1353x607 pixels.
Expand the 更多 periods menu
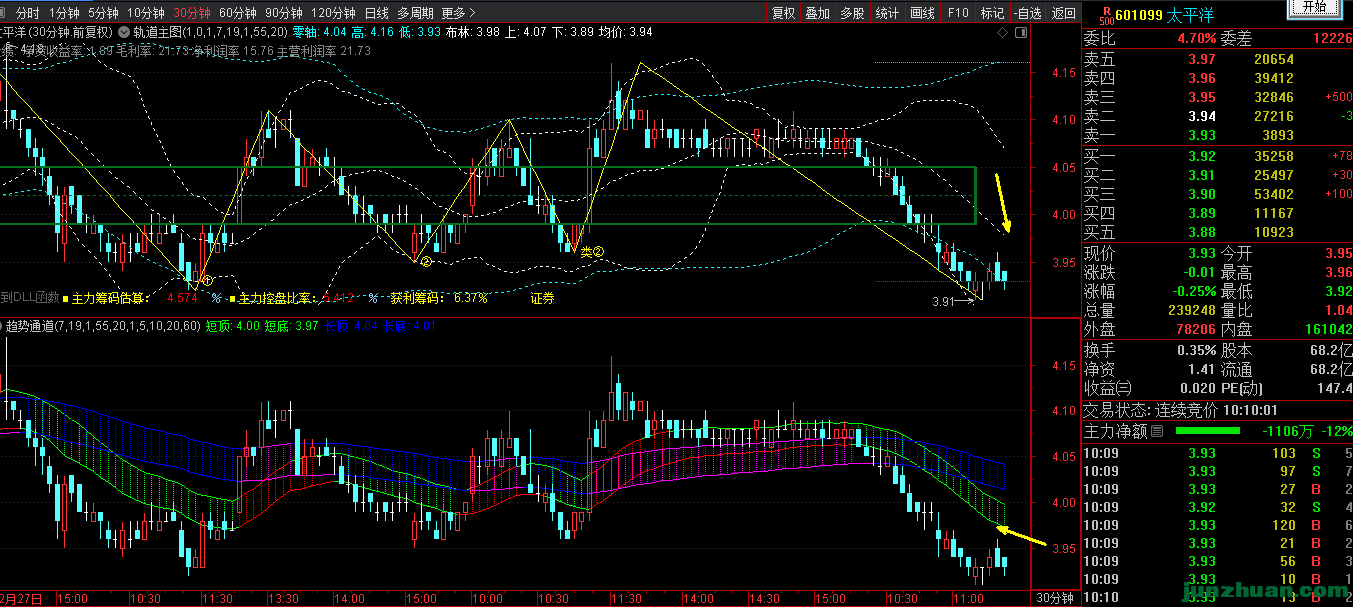pyautogui.click(x=456, y=13)
